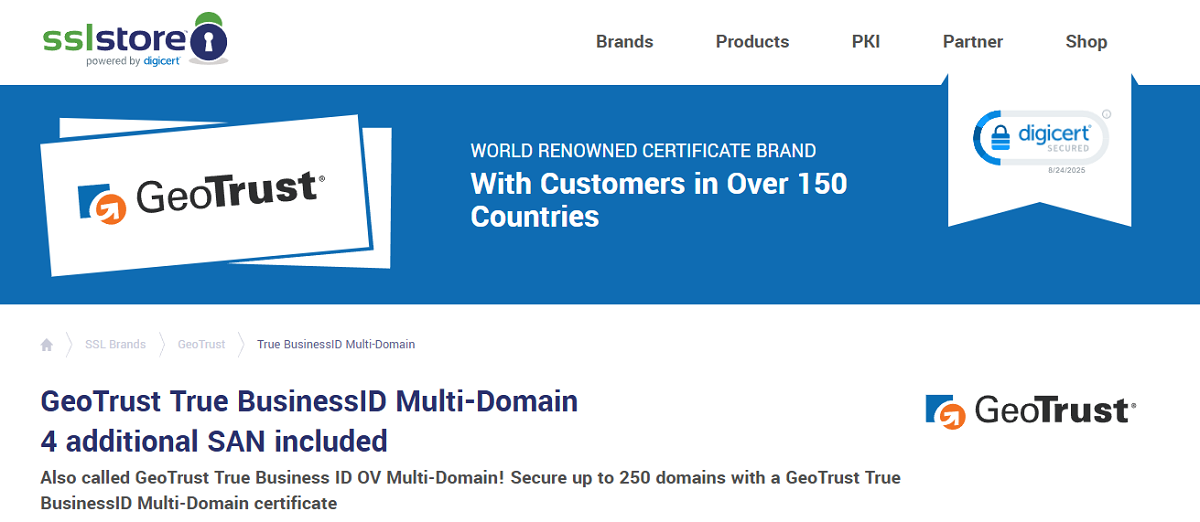Go to home via breadcrumb house icon
Screen dimensions: 1200x522
pyautogui.click(x=46, y=344)
